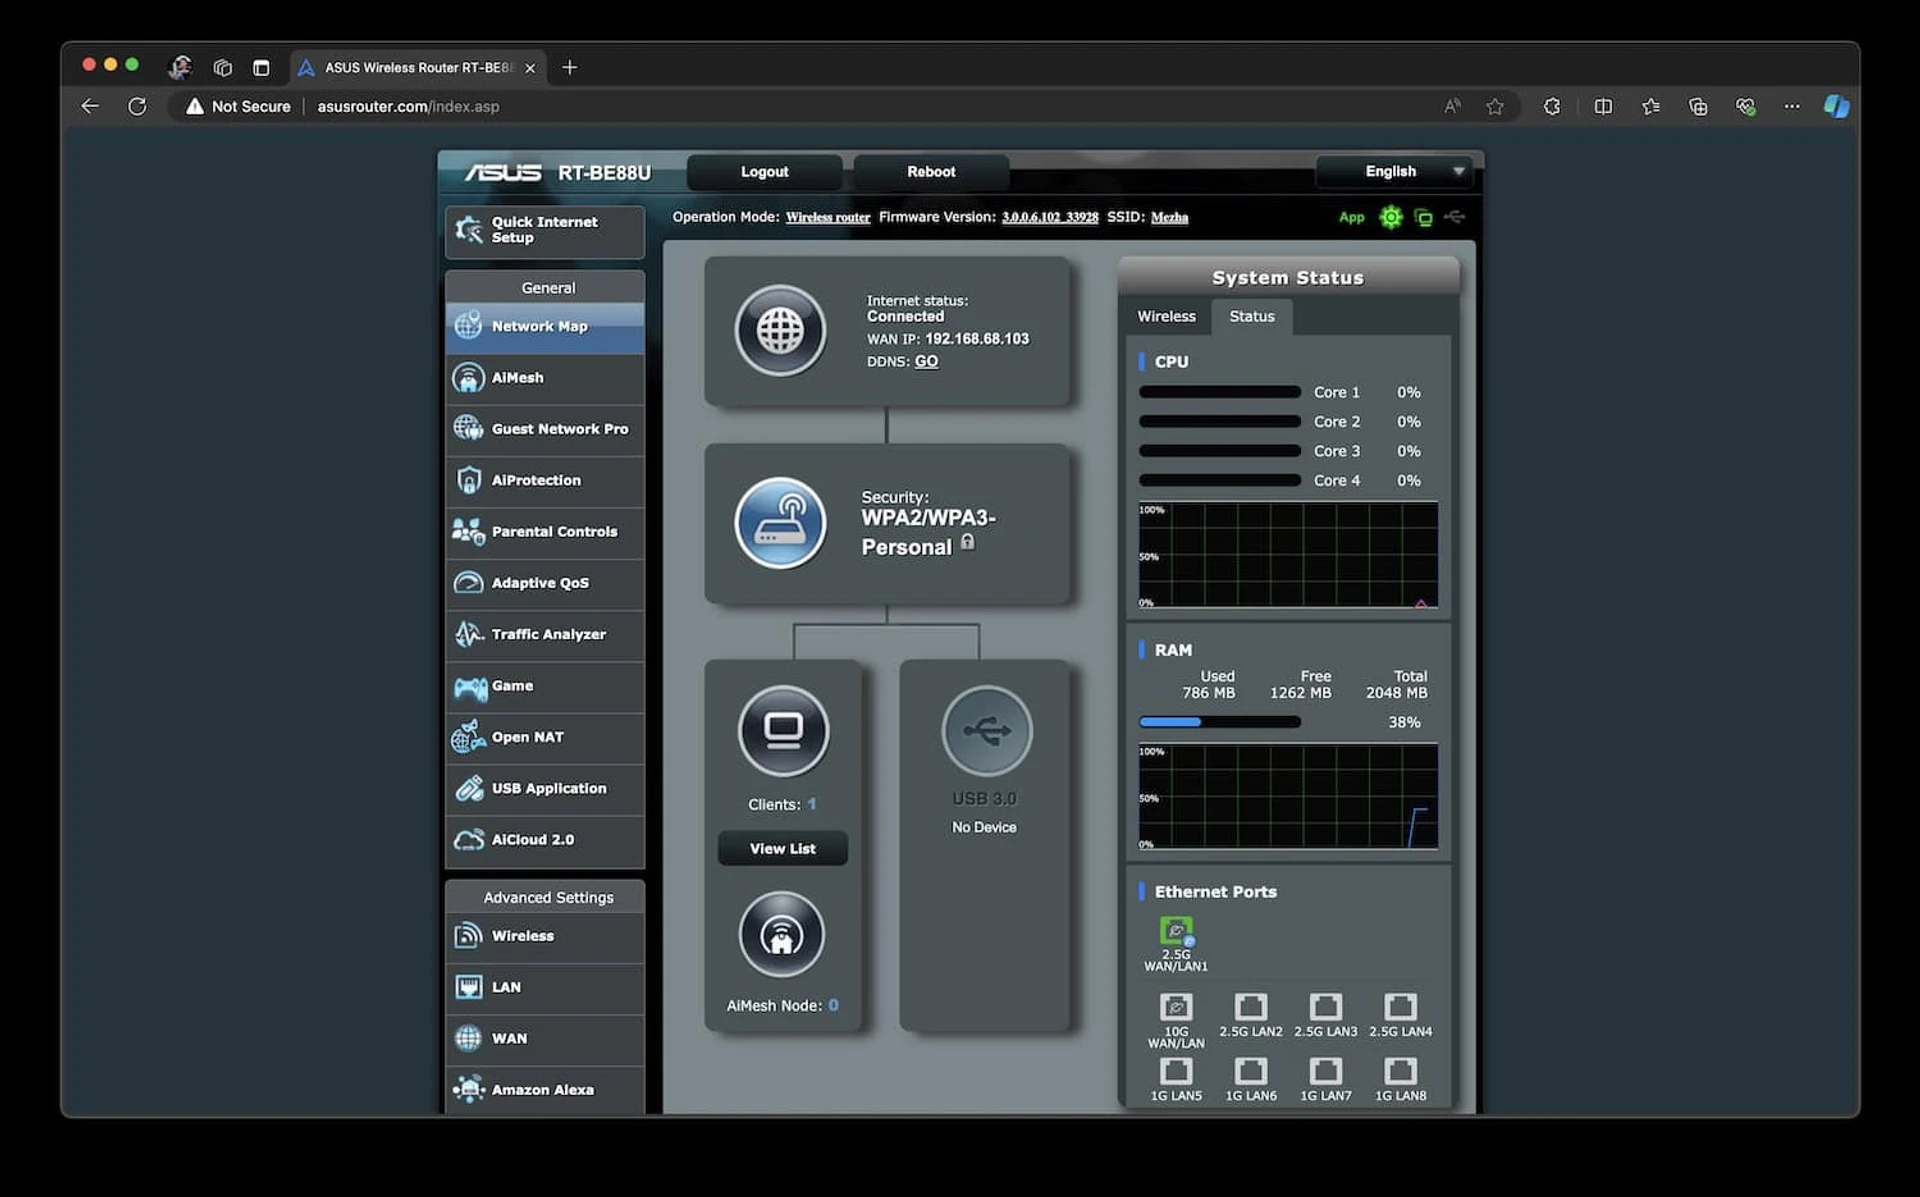The height and width of the screenshot is (1197, 1920).
Task: Click the Clients count number 1
Action: (812, 805)
